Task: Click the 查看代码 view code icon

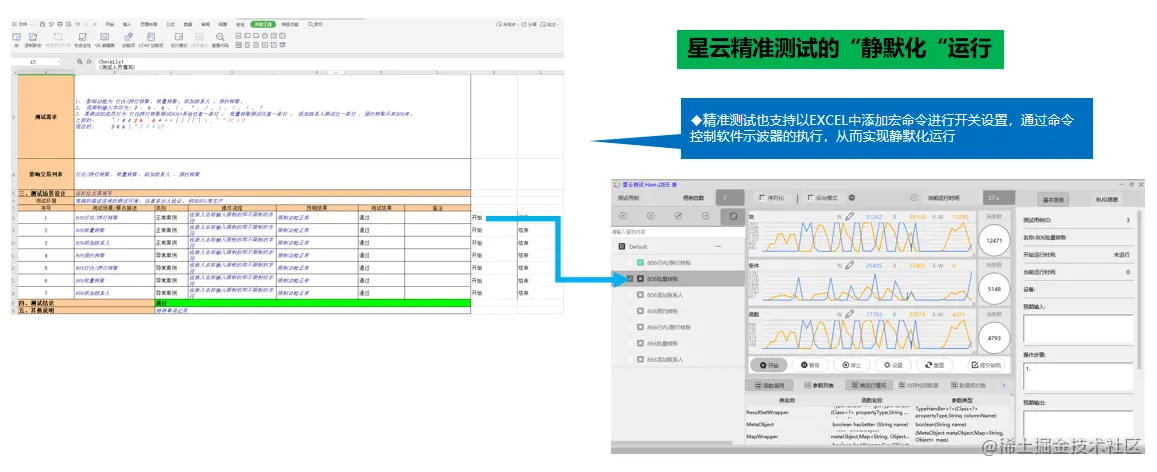Action: pos(220,39)
